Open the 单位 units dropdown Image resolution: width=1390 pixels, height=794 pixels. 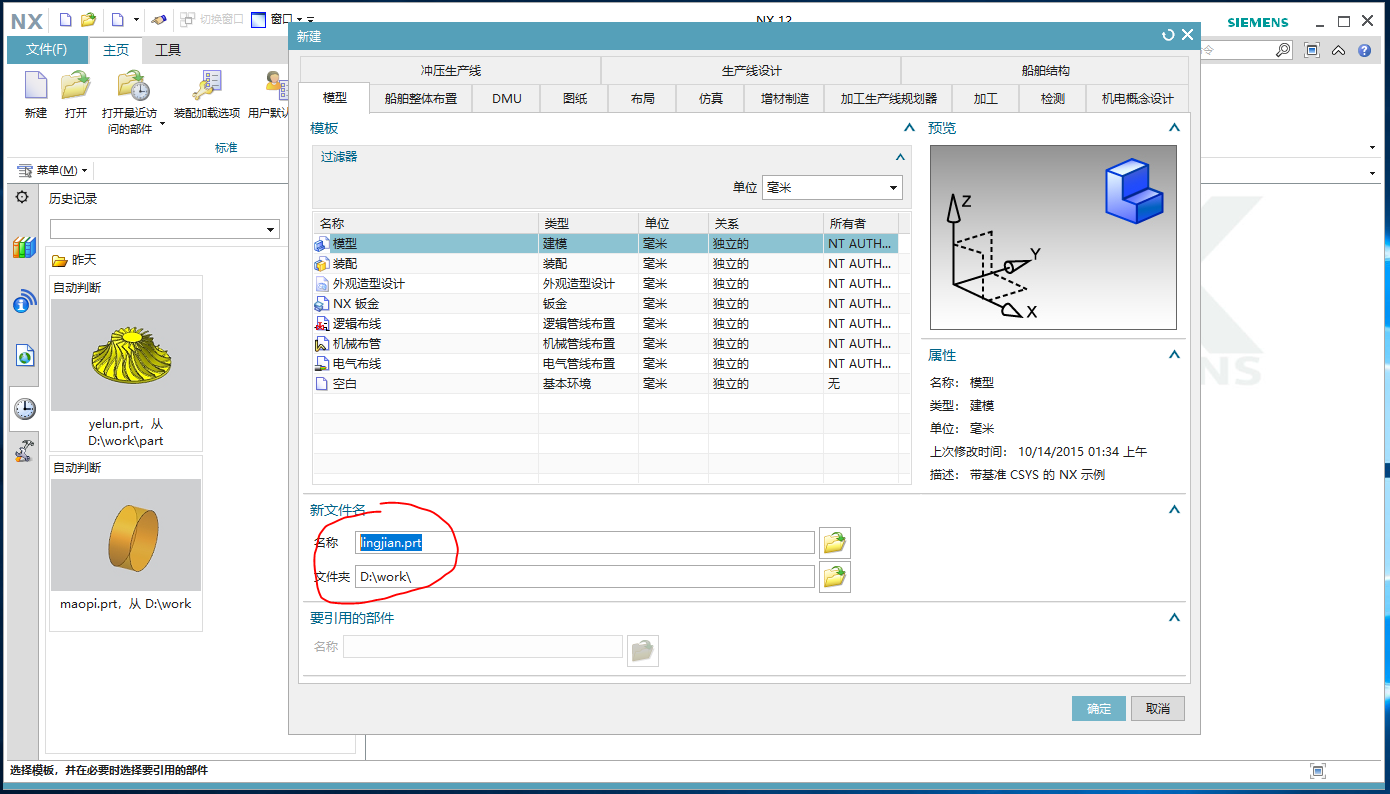coord(832,187)
